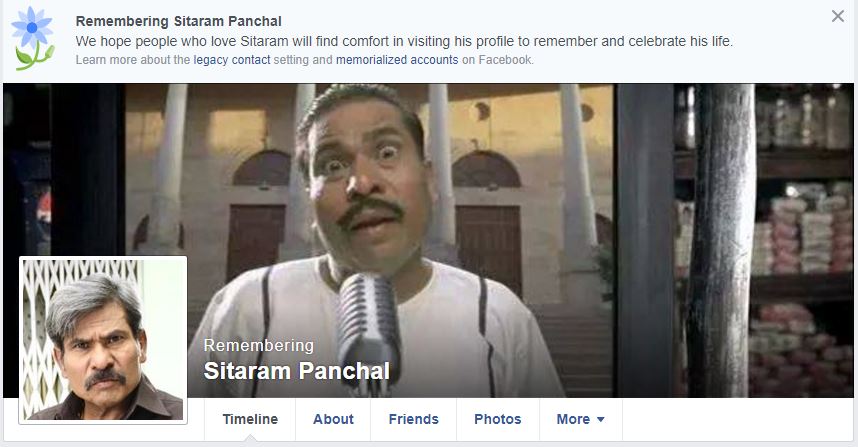The width and height of the screenshot is (858, 447).
Task: Click the Remembering label above the name
Action: coord(259,345)
